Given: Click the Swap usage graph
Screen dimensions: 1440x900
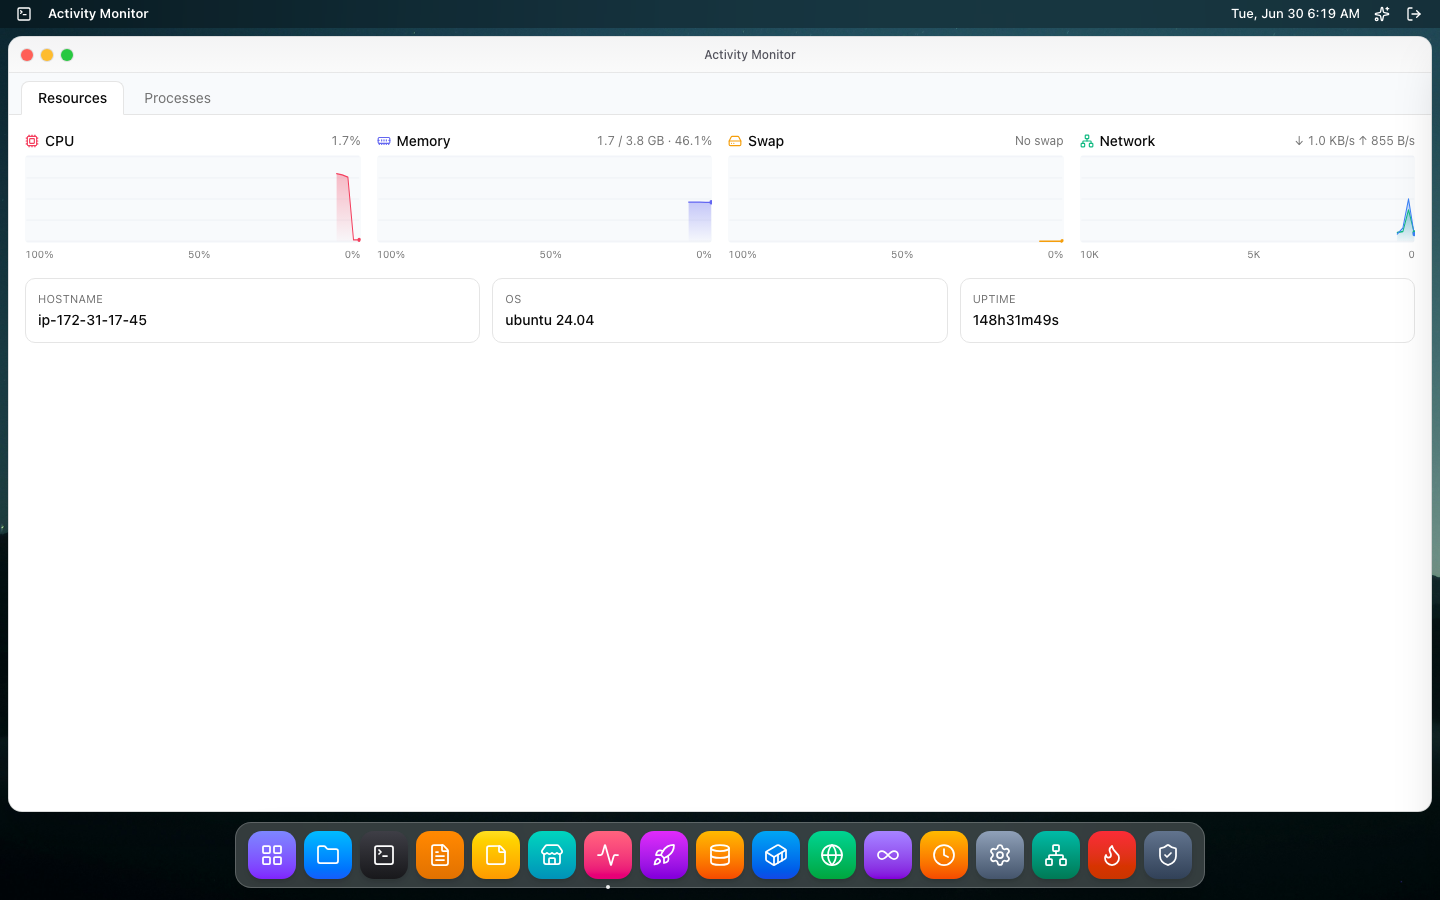Looking at the screenshot, I should click(x=896, y=199).
